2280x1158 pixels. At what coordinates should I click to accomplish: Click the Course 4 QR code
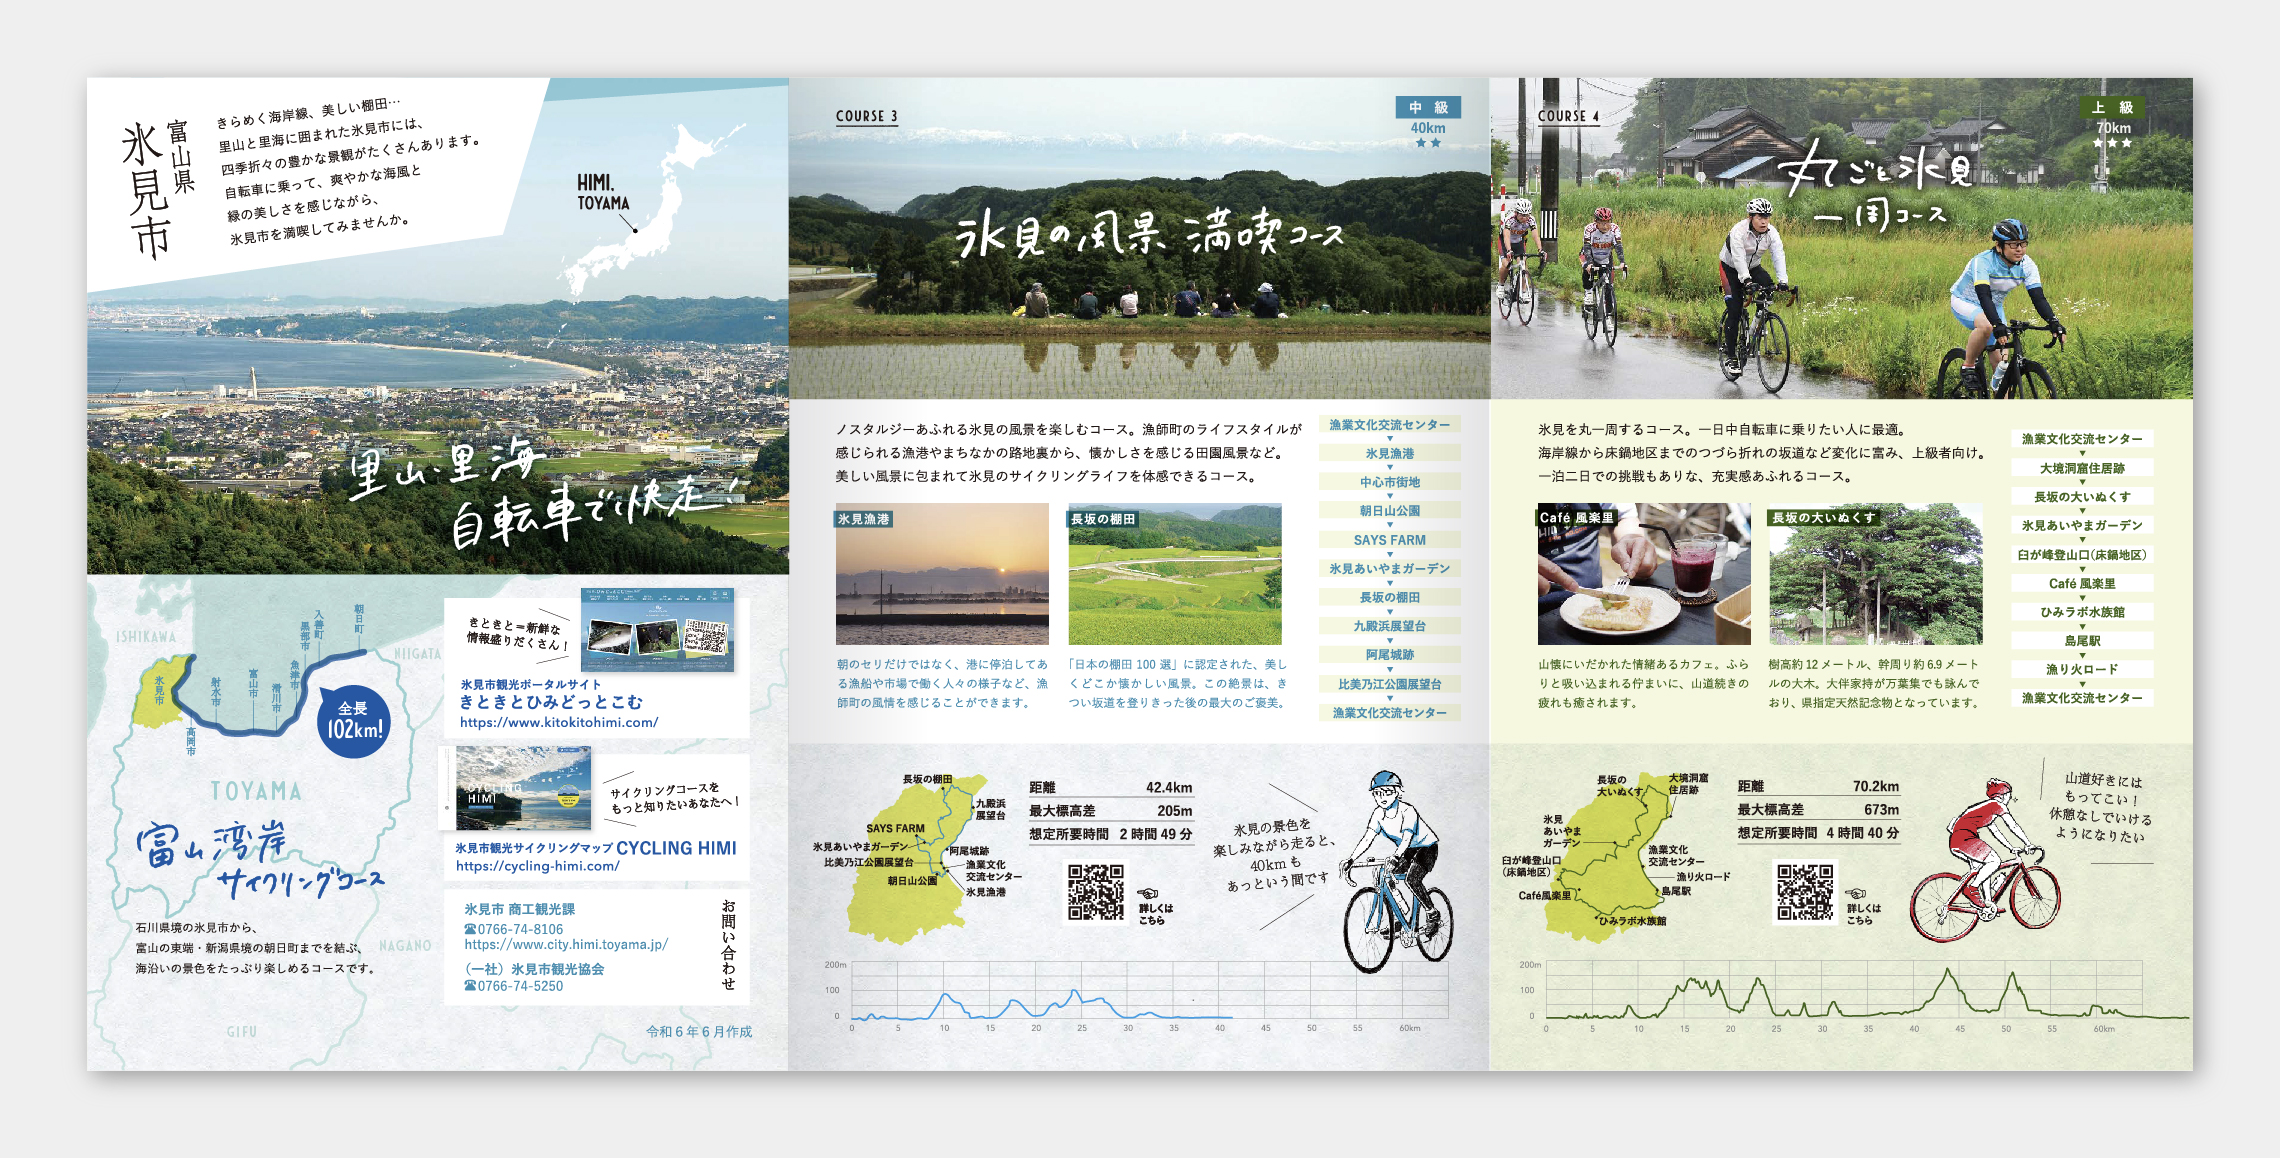(1804, 892)
